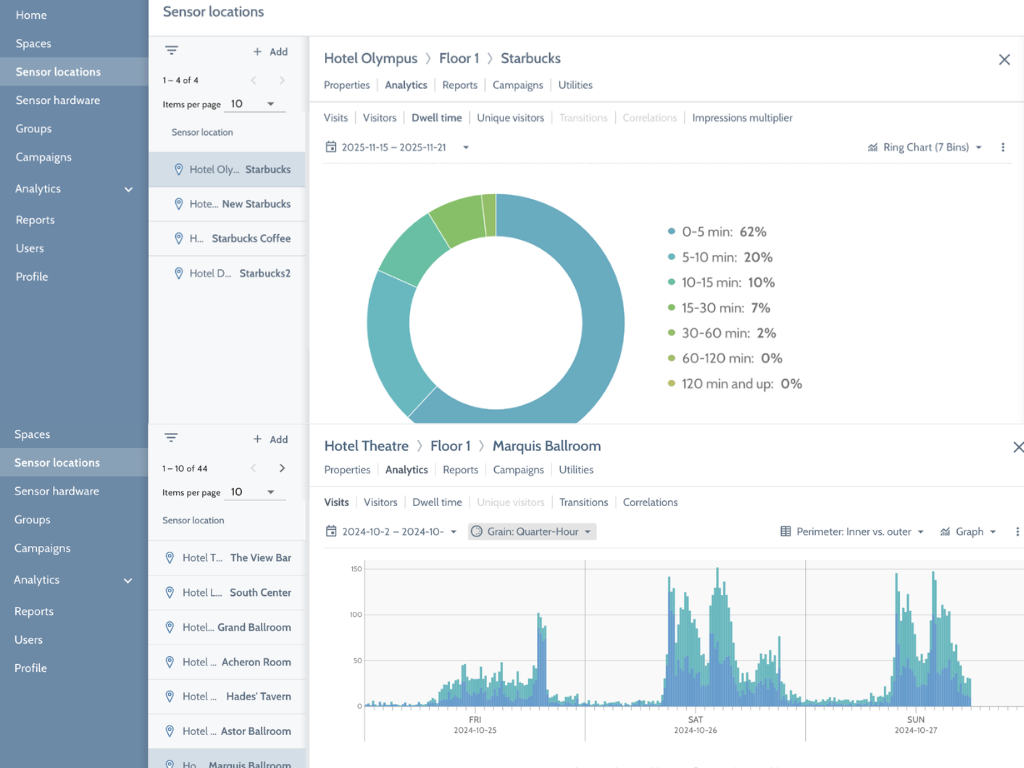Click the table icon beside Perimeter: Inner vs. outer

pos(786,532)
